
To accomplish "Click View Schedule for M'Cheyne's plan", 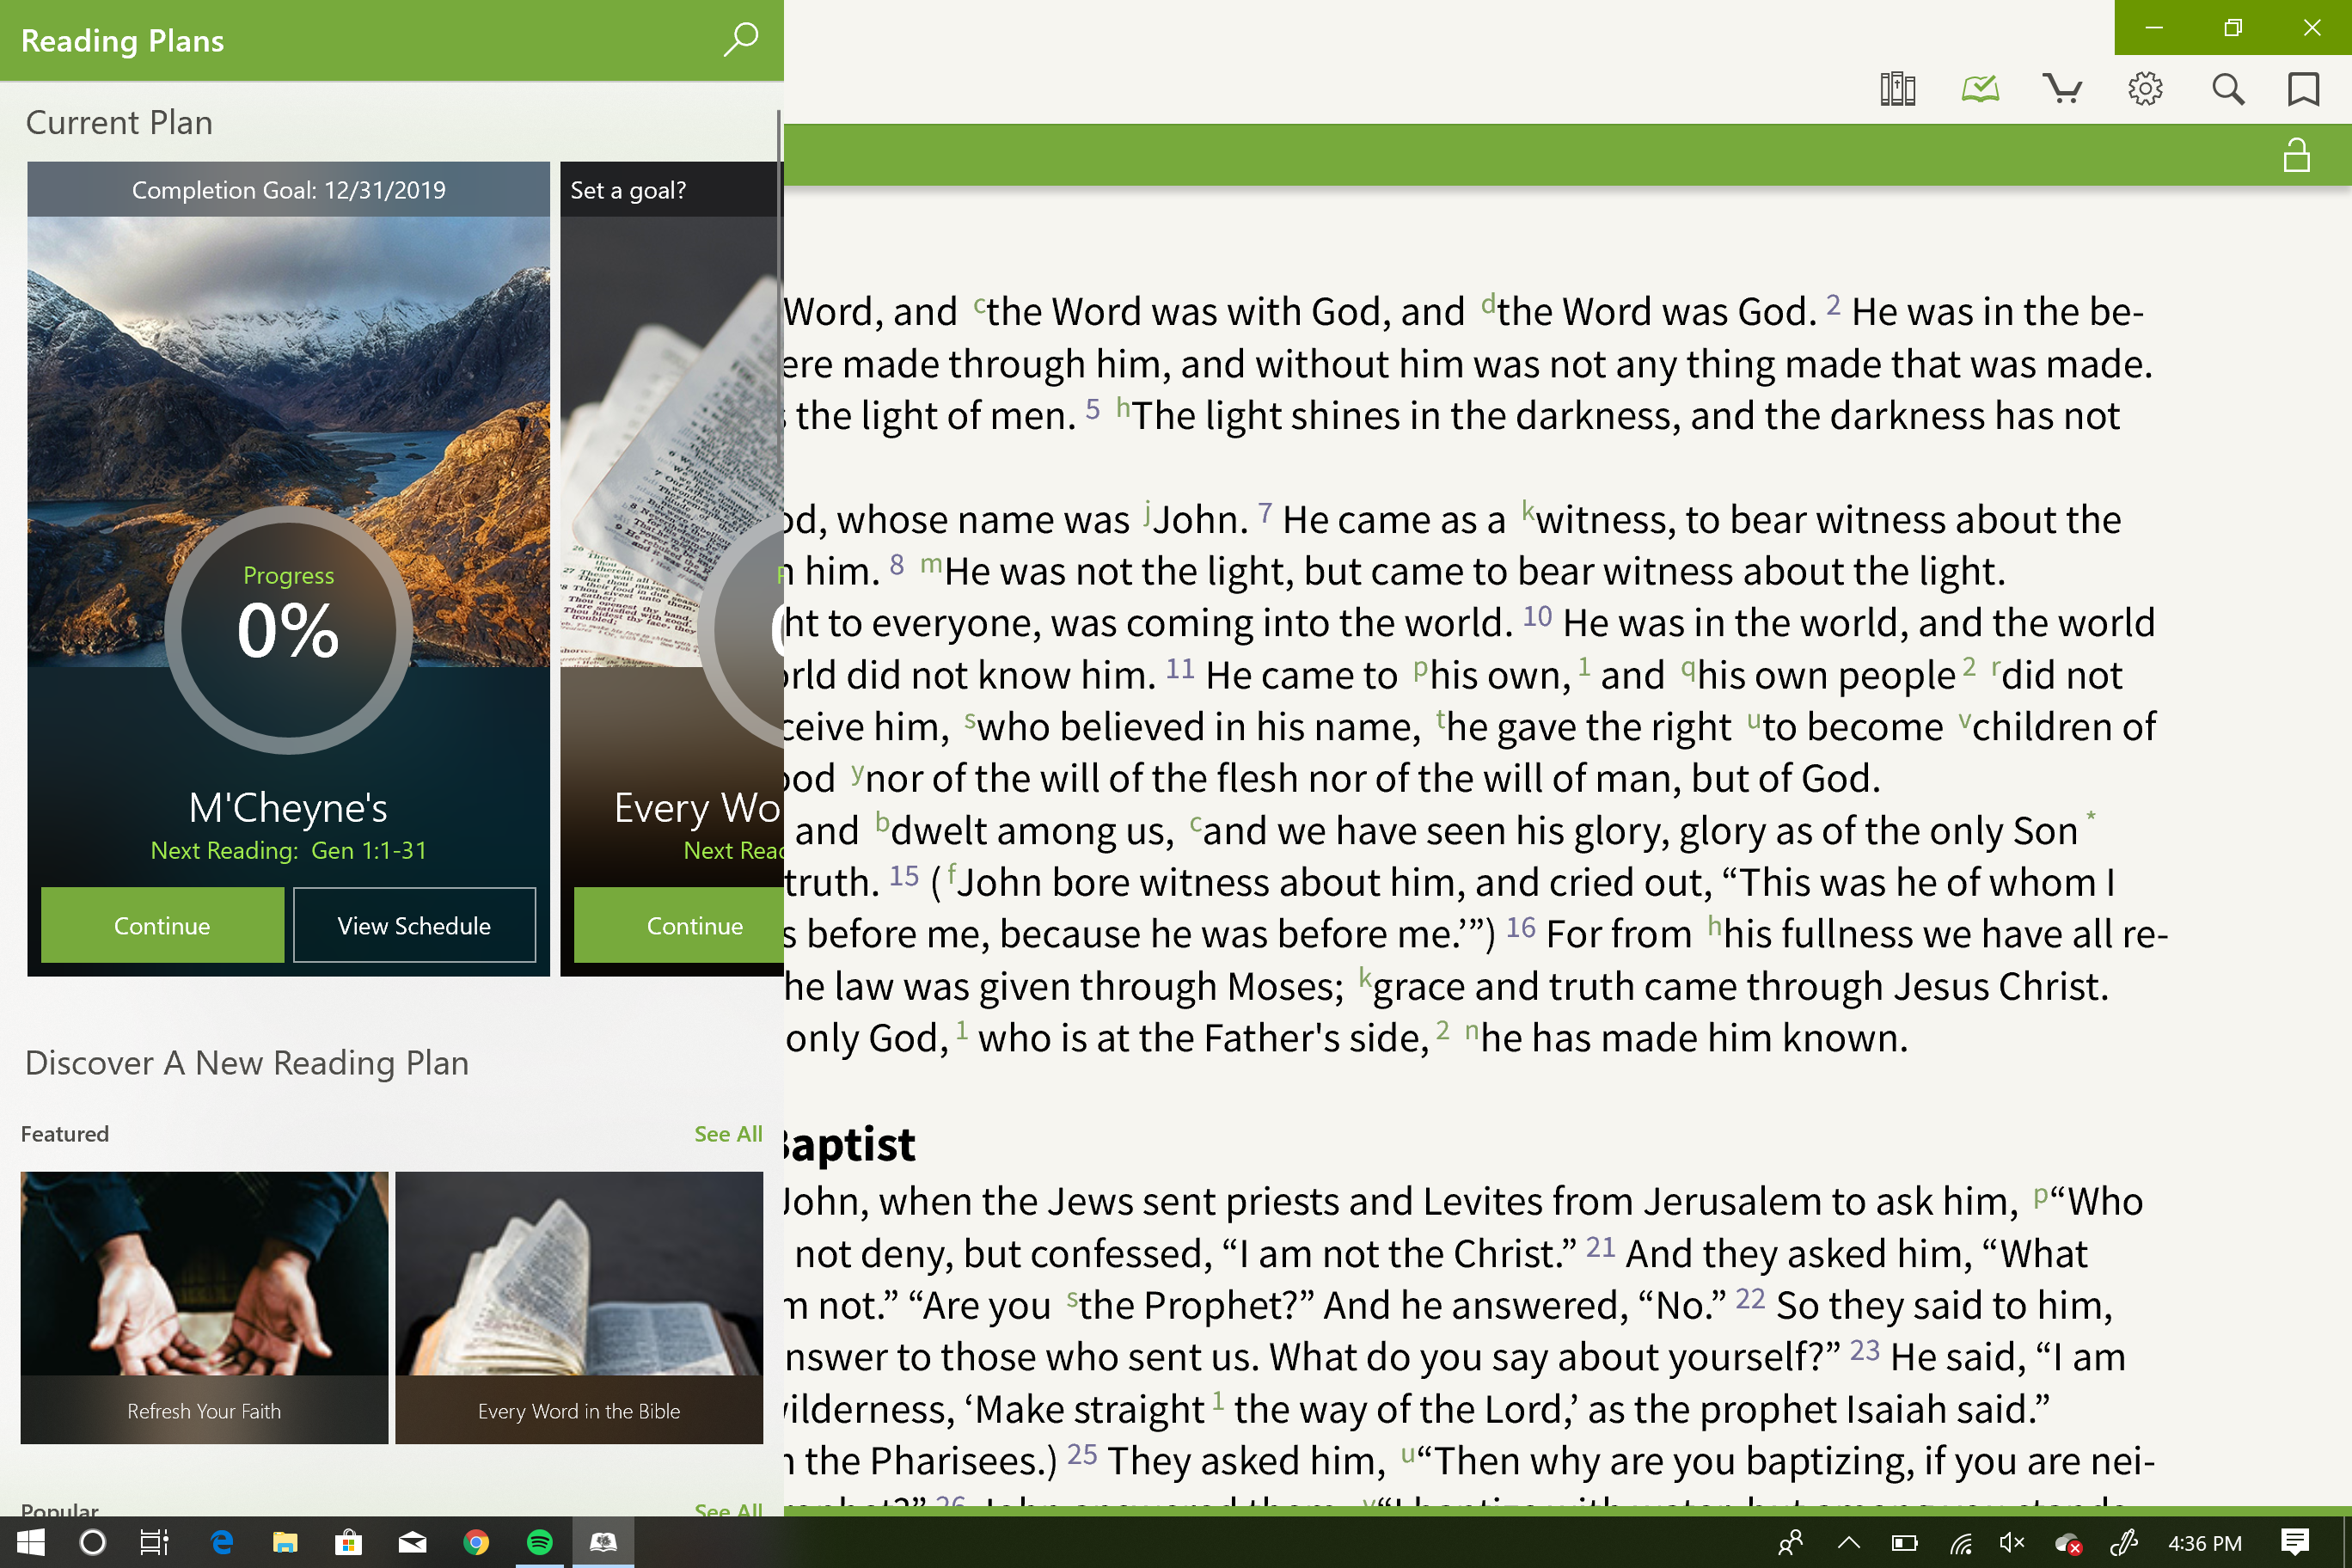I will 414,926.
